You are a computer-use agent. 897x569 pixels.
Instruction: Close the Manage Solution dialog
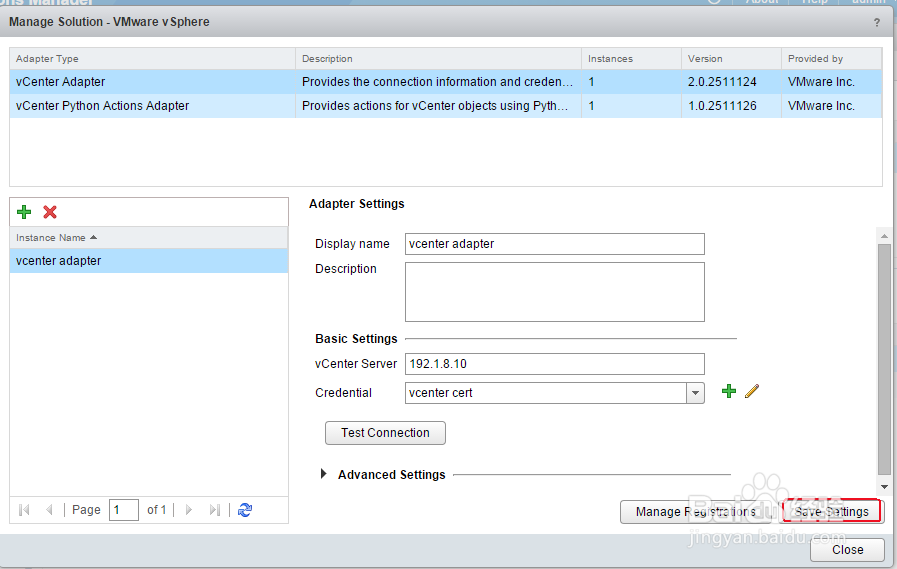tap(847, 550)
